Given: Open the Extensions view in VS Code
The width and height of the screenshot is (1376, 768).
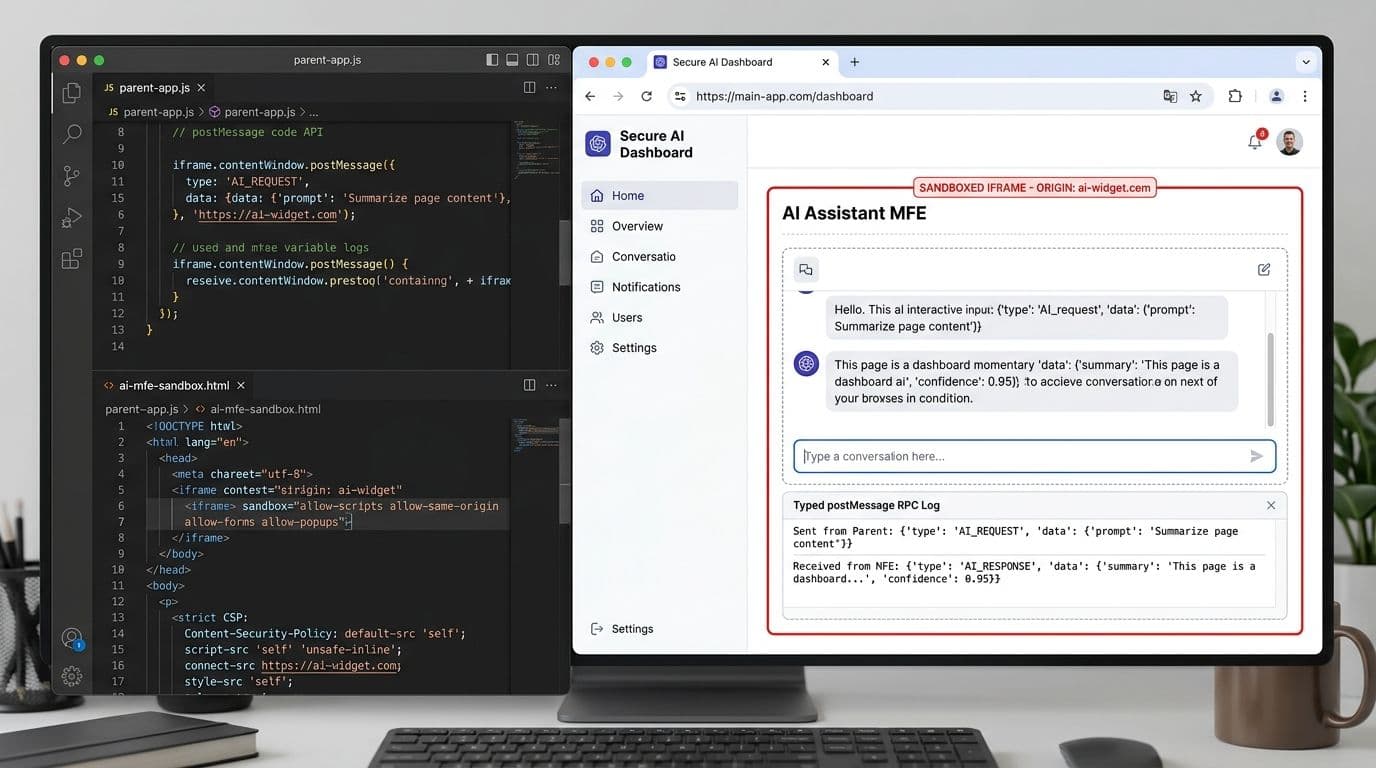Looking at the screenshot, I should 71,260.
